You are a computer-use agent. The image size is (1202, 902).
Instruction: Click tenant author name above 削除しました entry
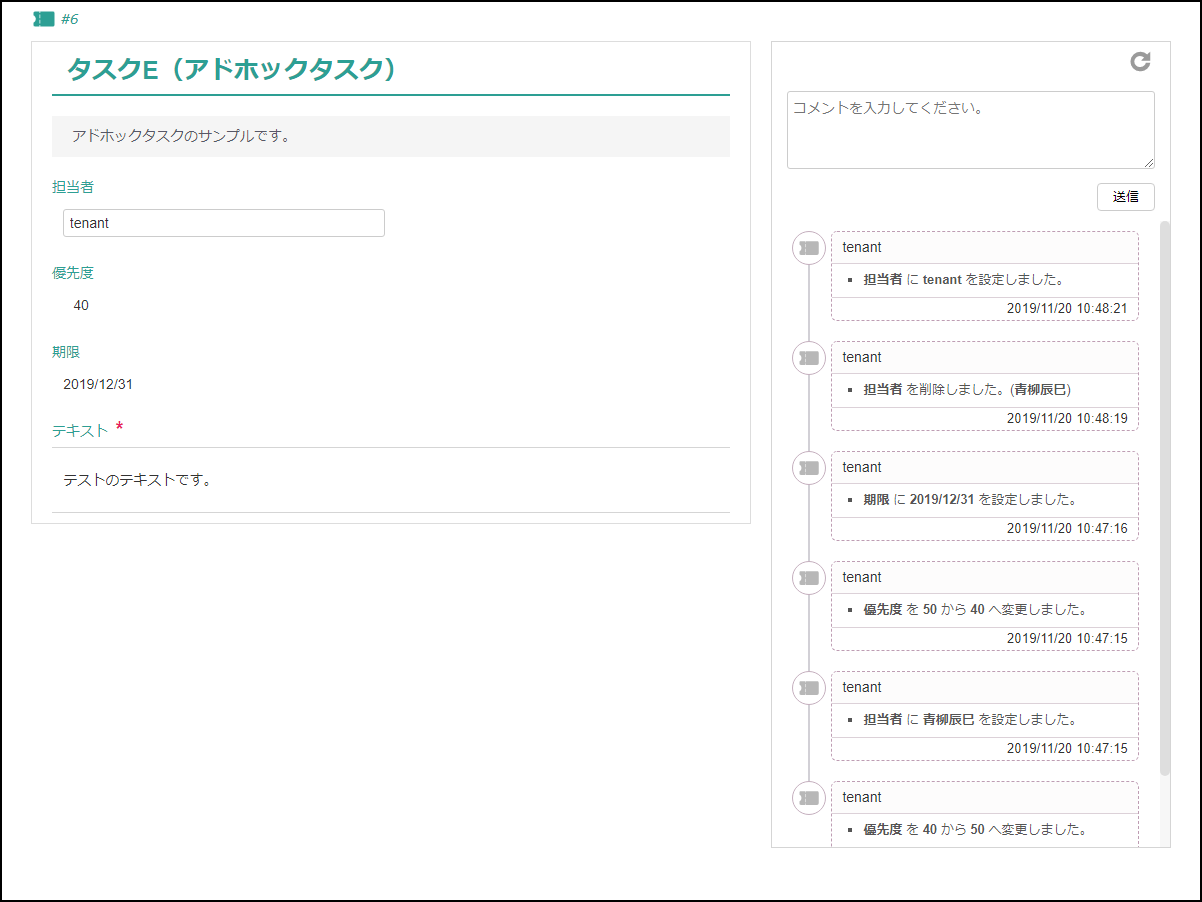pyautogui.click(x=862, y=357)
